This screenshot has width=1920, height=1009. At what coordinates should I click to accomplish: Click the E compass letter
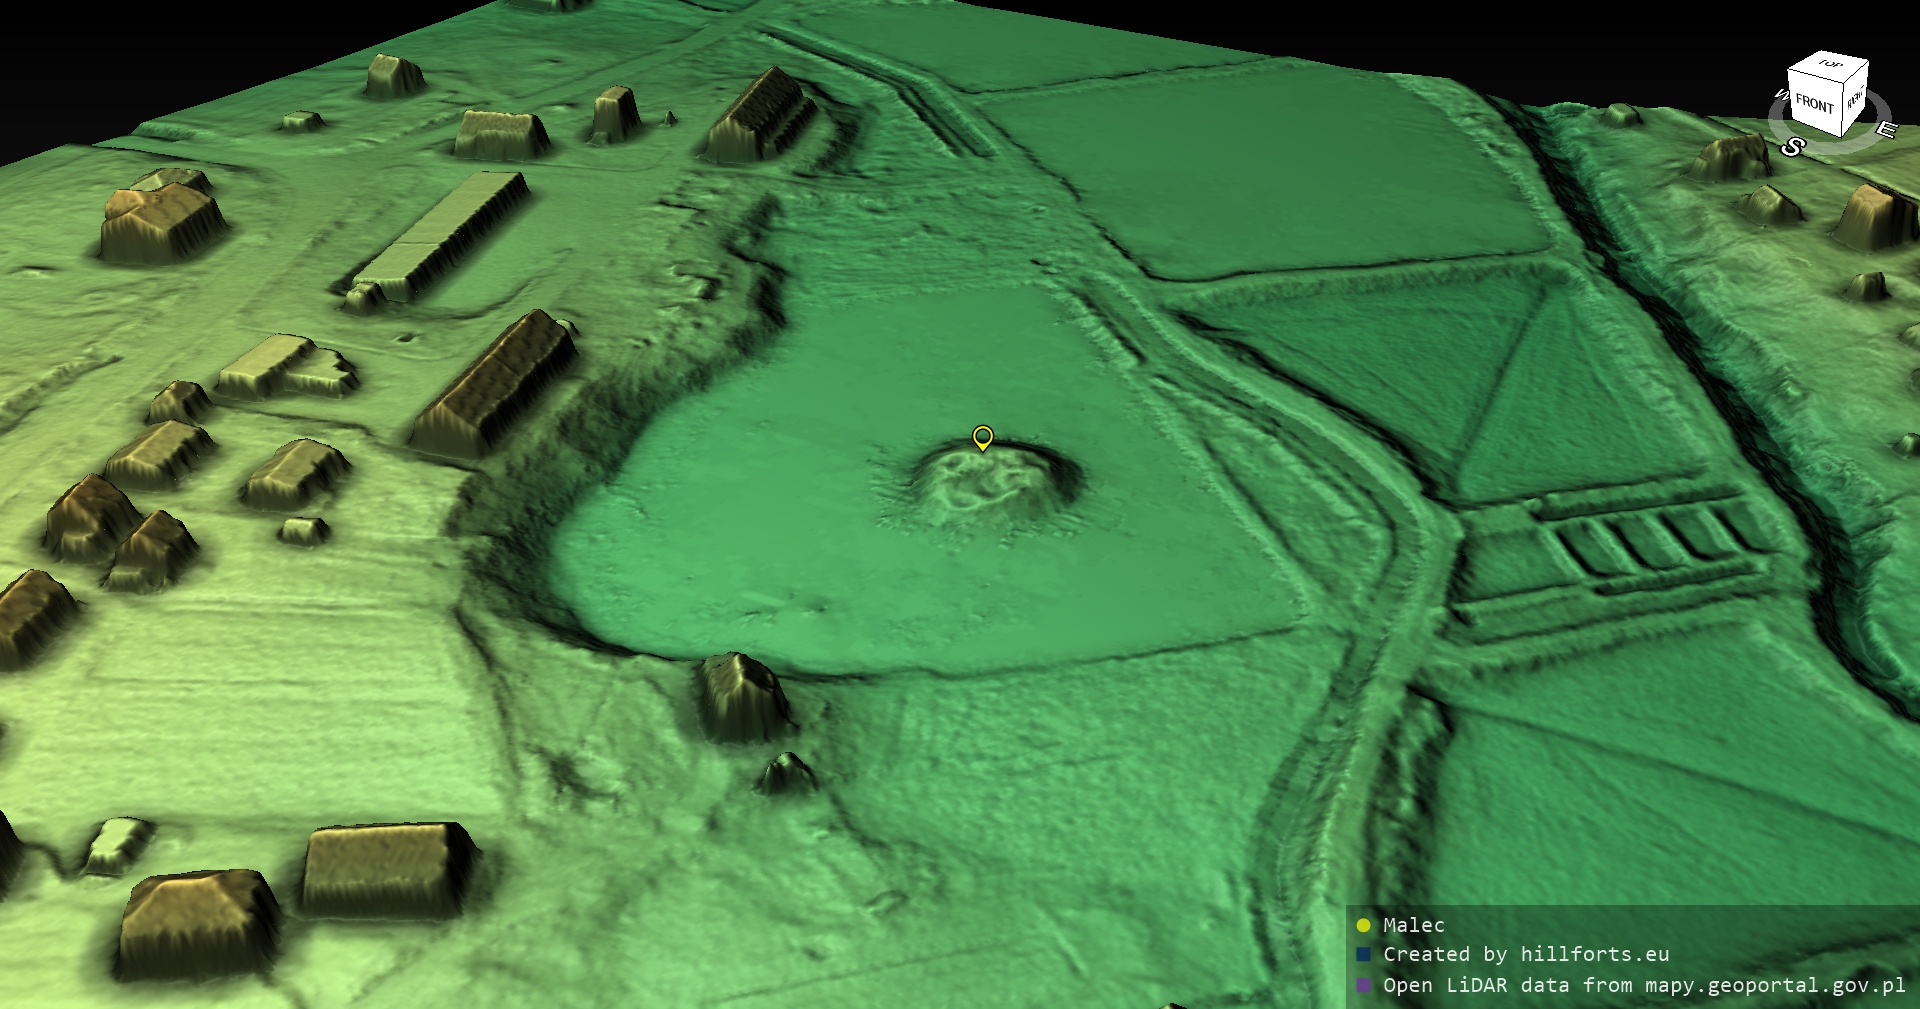tap(1885, 130)
